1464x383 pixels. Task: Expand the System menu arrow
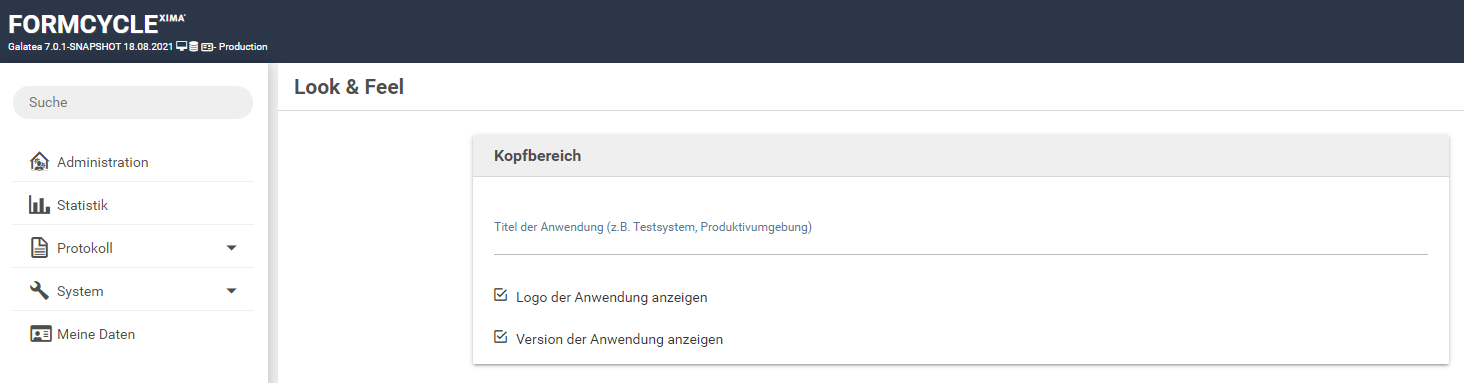231,291
